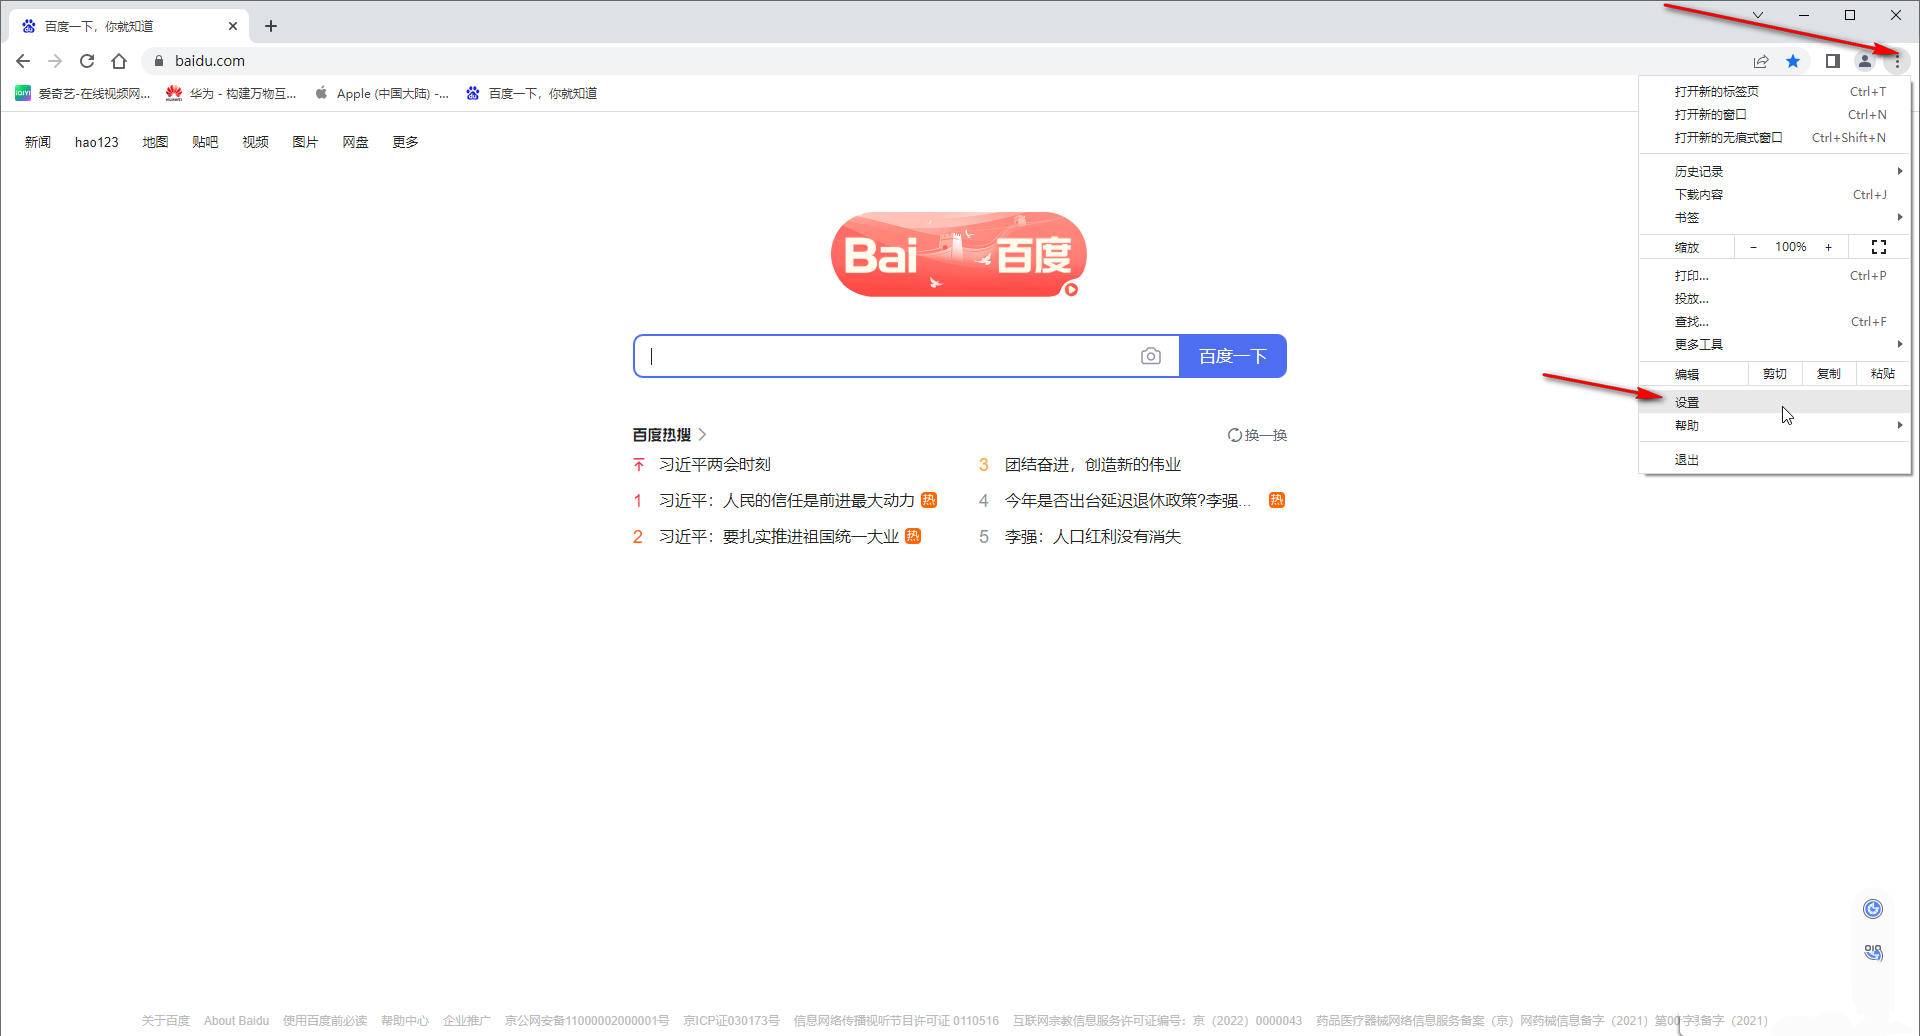Click the tab search chevron in title bar
This screenshot has height=1036, width=1920.
pyautogui.click(x=1758, y=15)
